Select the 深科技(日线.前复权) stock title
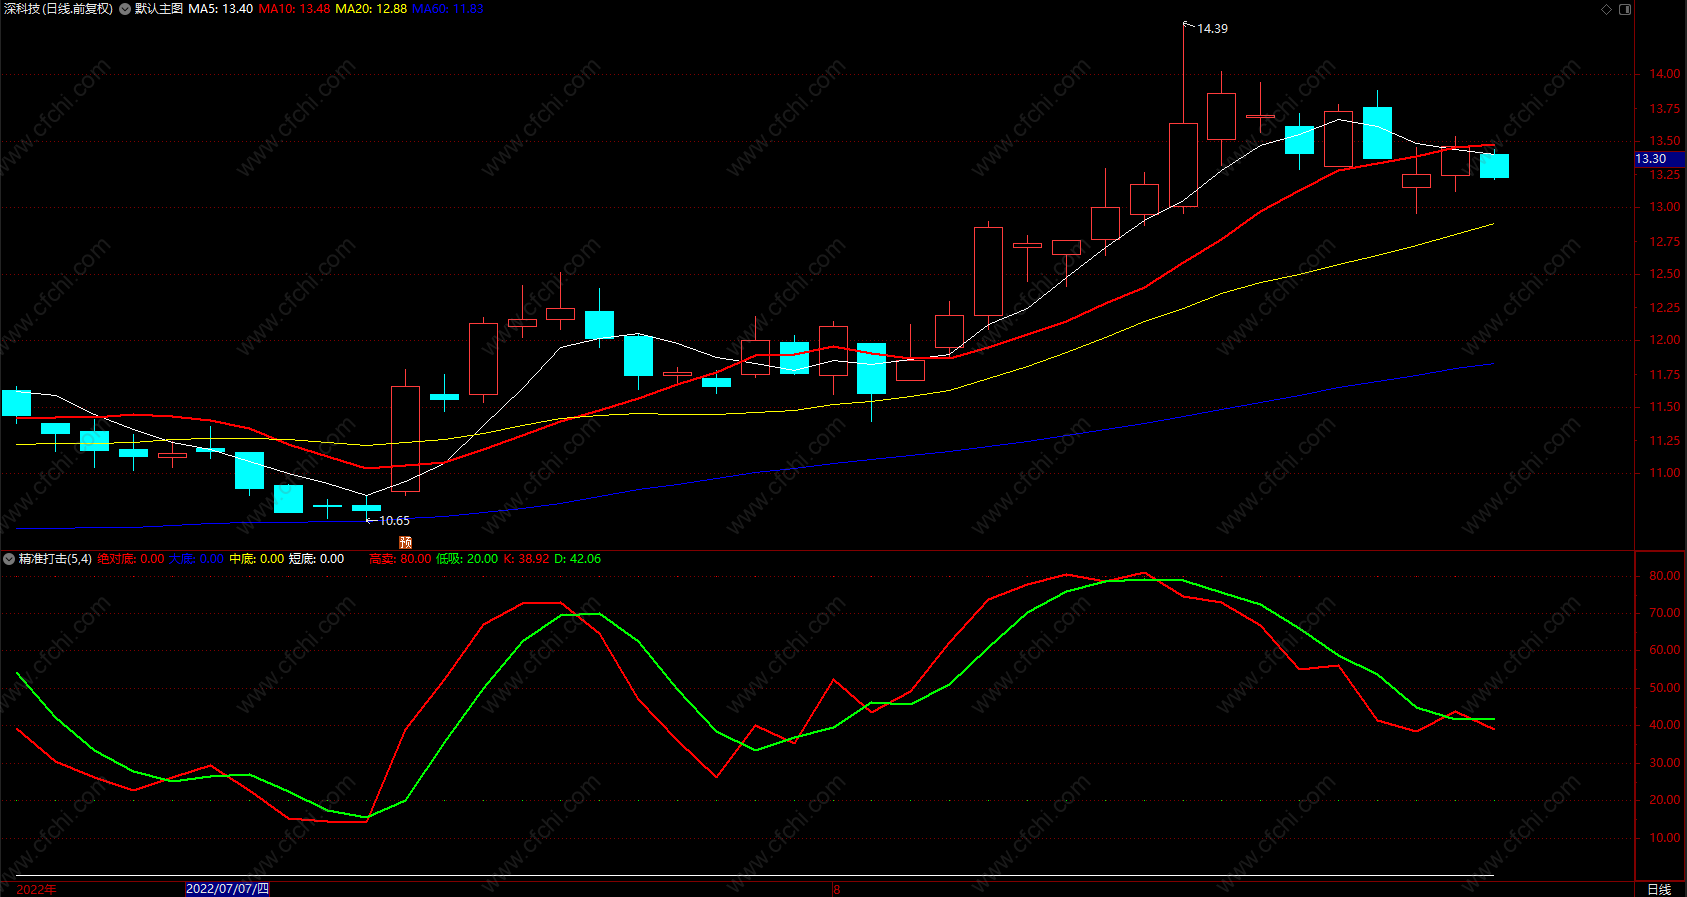1687x897 pixels. (58, 9)
